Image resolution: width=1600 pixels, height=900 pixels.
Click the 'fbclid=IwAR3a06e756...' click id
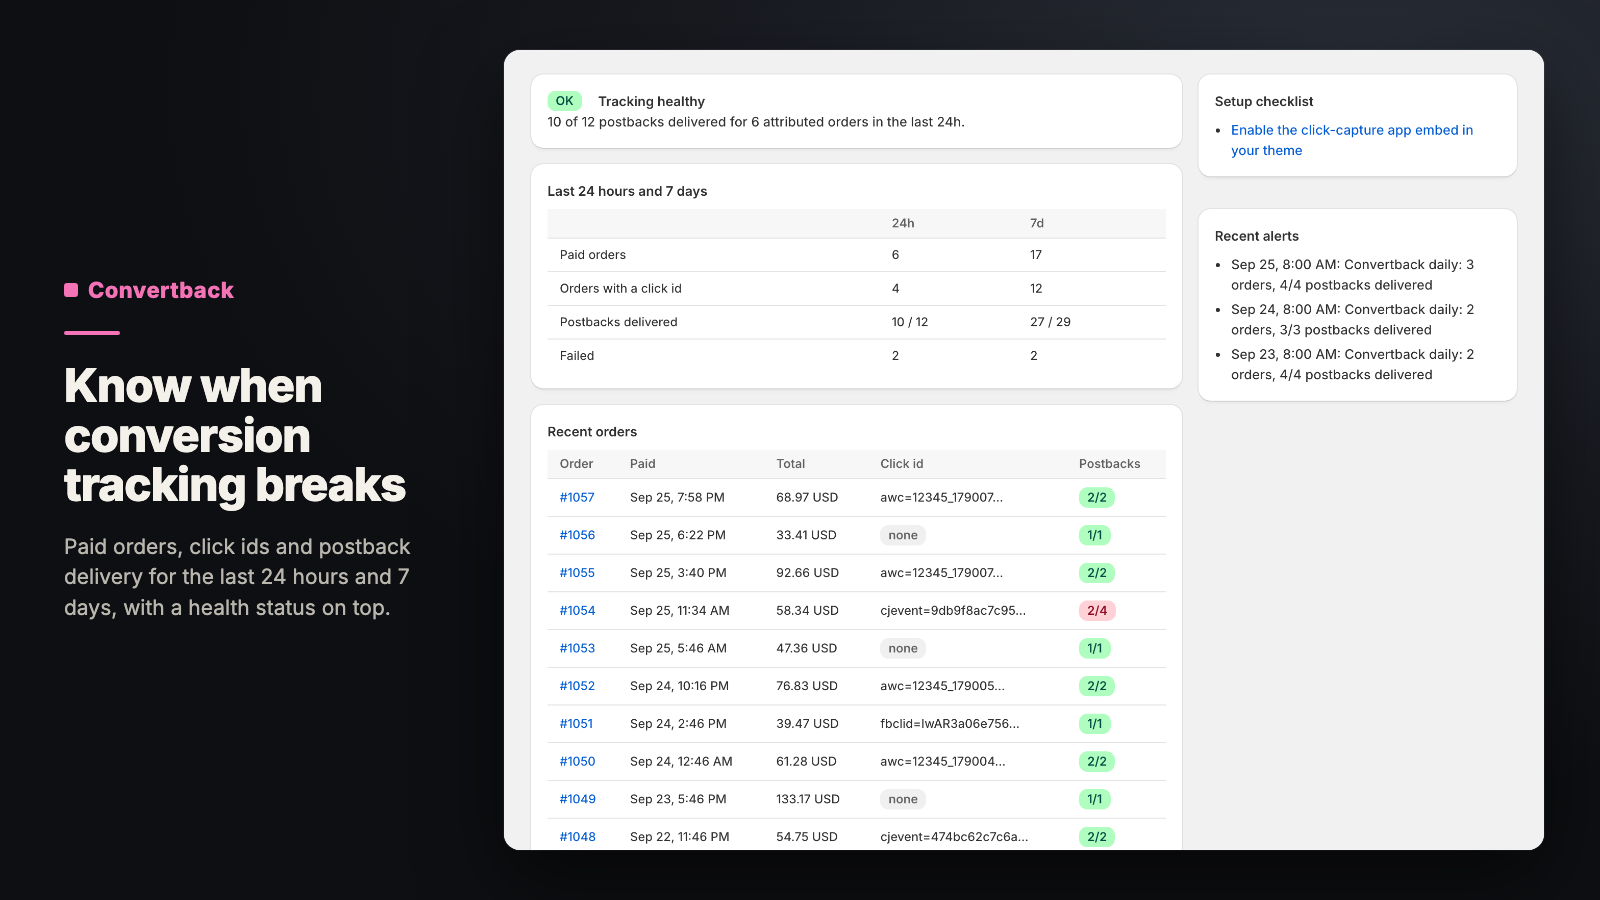[x=950, y=723]
